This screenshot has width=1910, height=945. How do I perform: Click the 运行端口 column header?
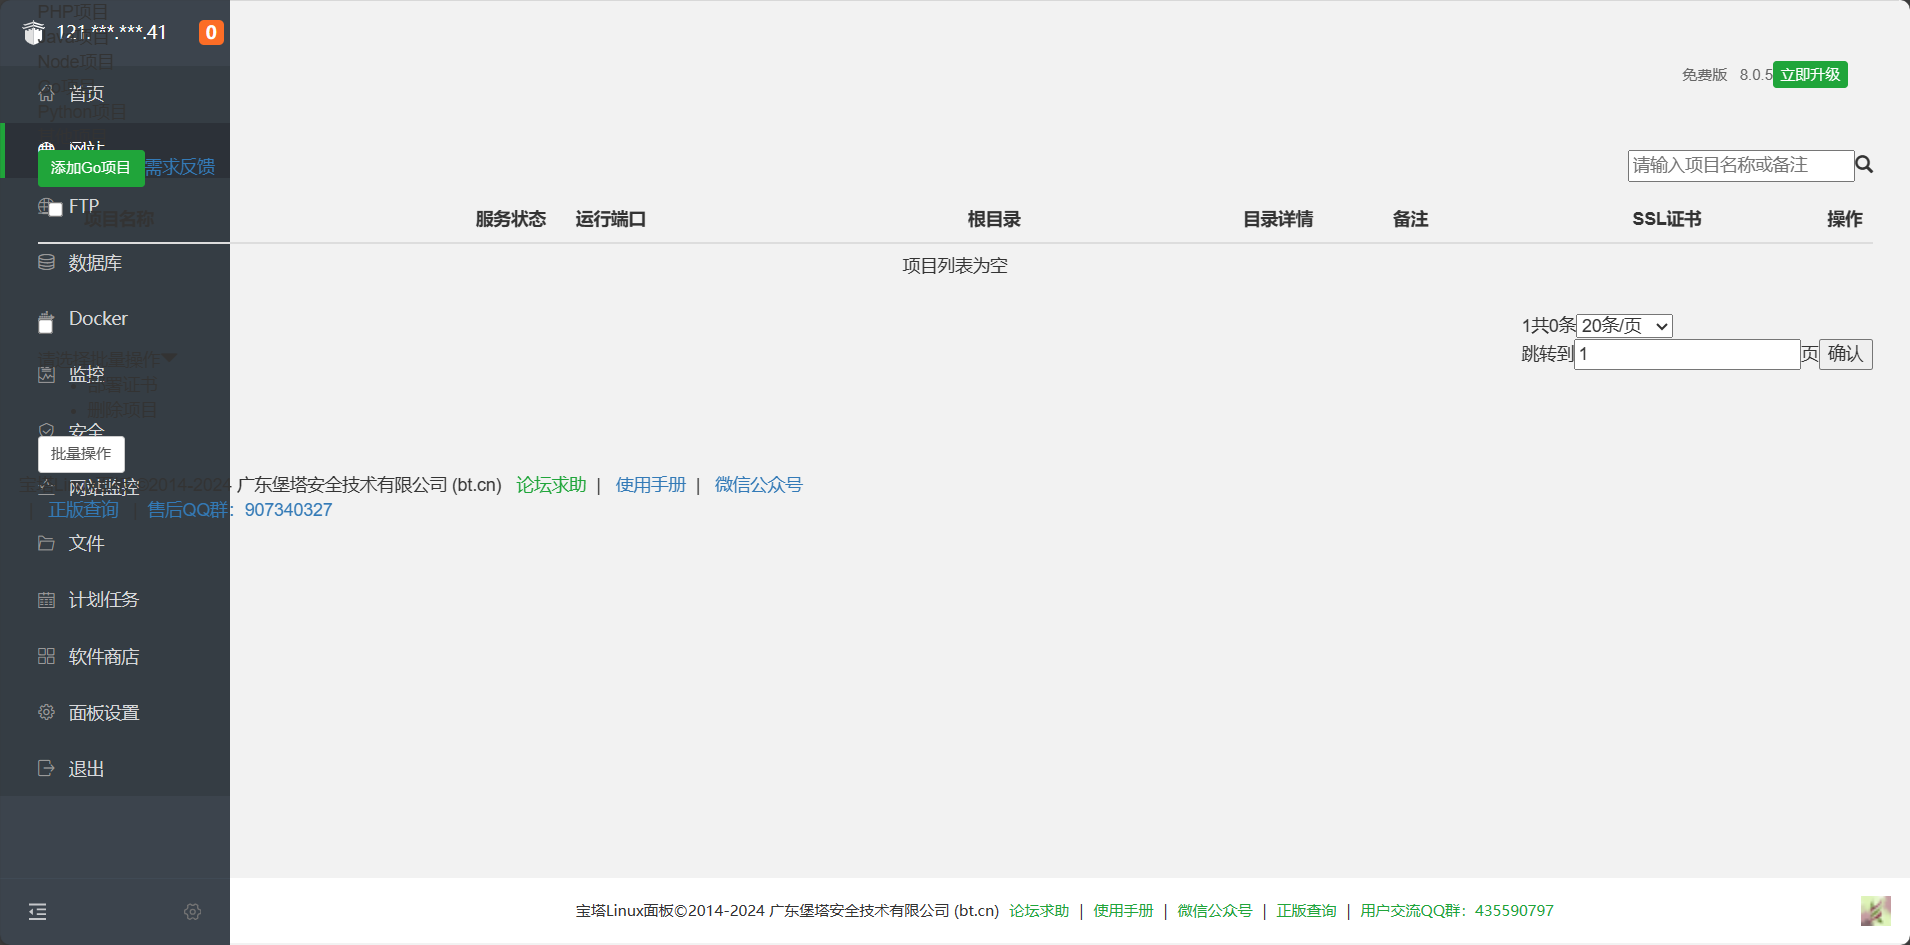[x=611, y=219]
